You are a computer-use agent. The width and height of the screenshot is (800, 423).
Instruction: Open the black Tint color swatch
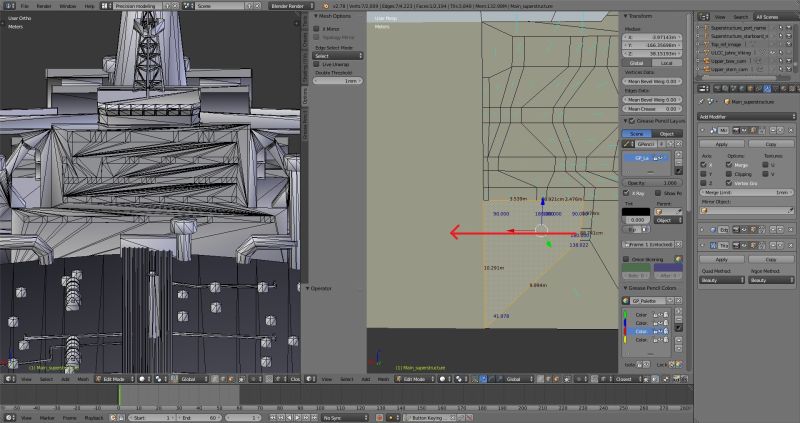click(x=636, y=212)
